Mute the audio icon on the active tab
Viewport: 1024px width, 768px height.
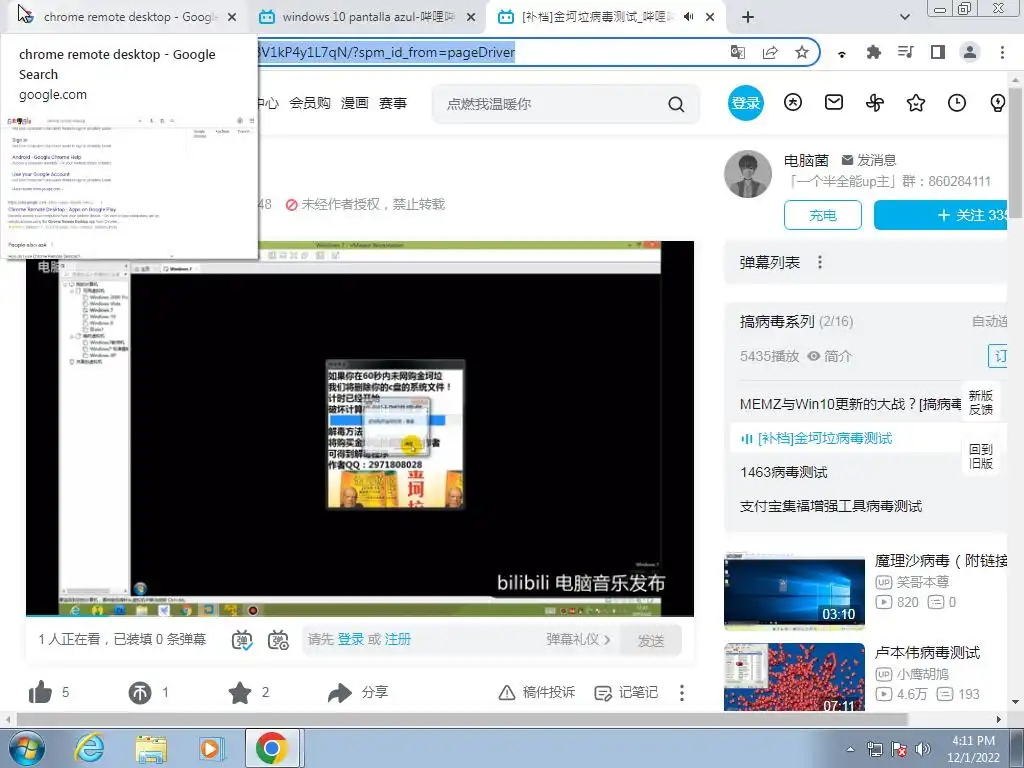[688, 17]
